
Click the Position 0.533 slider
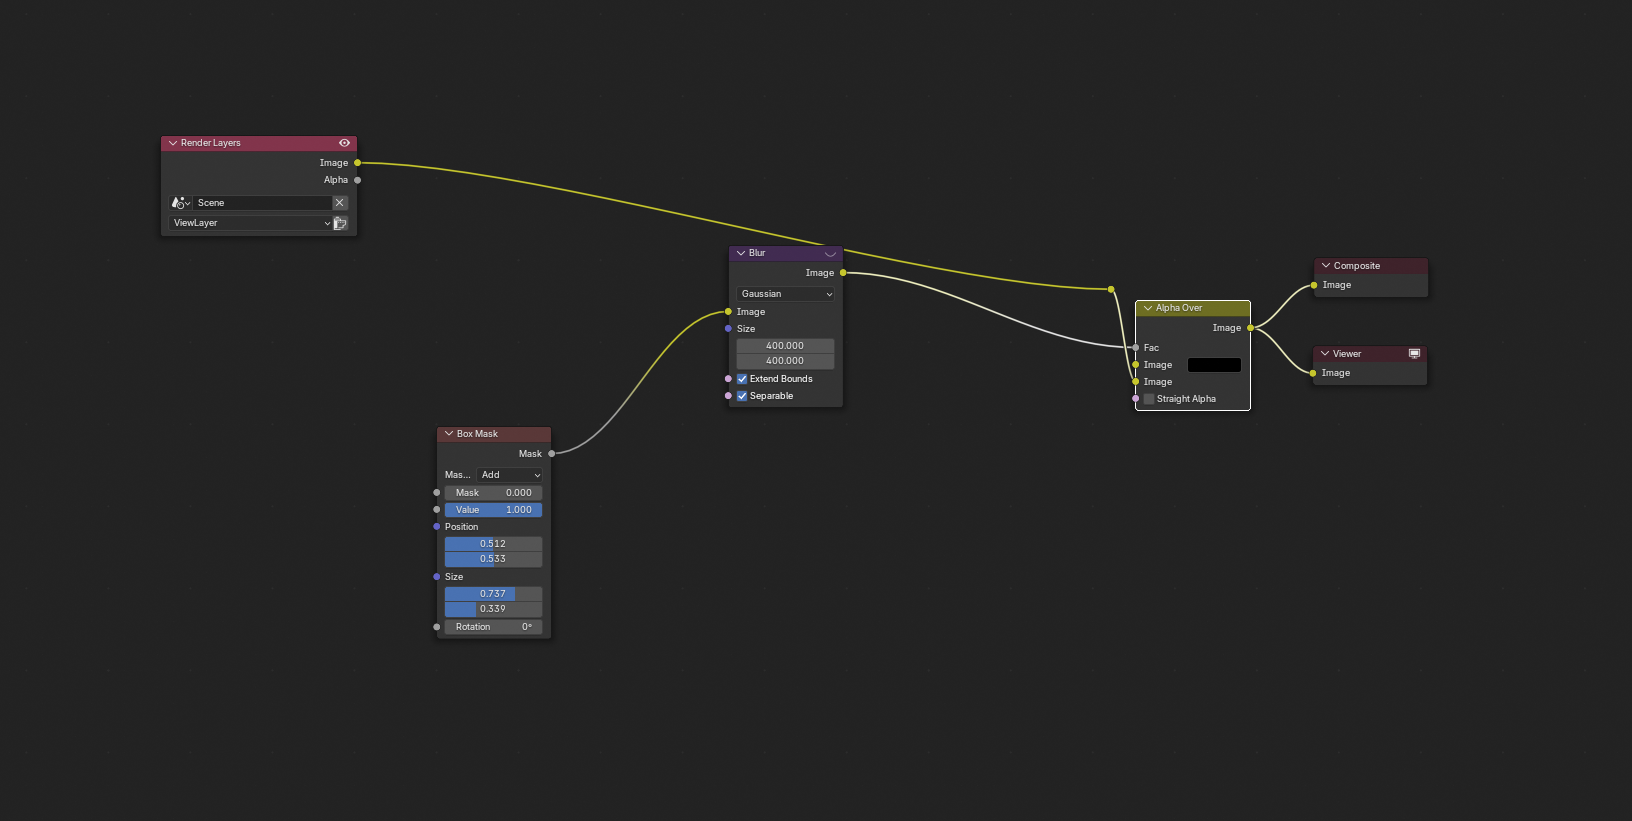click(494, 559)
